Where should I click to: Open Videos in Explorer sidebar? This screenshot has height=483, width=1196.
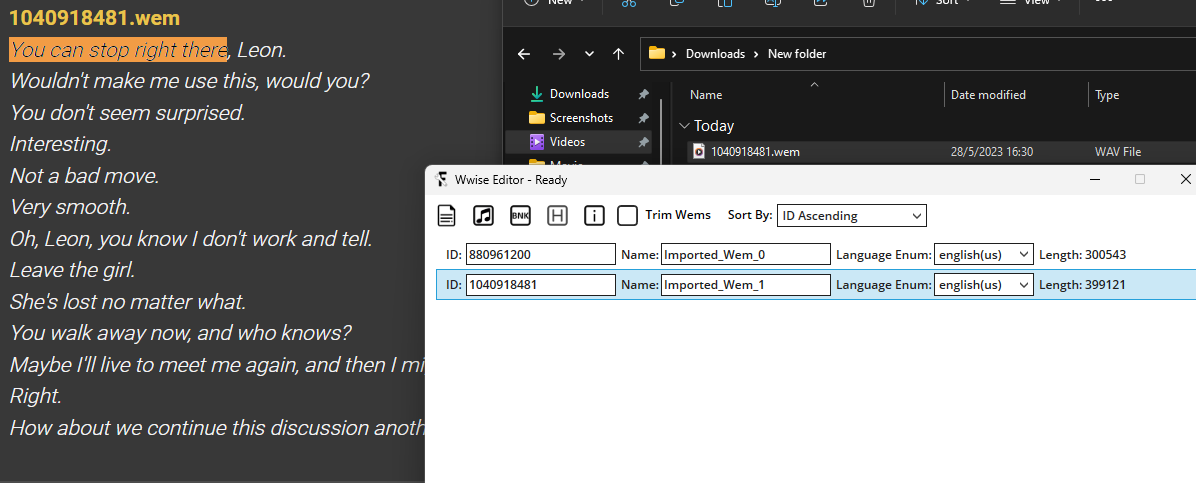tap(567, 142)
